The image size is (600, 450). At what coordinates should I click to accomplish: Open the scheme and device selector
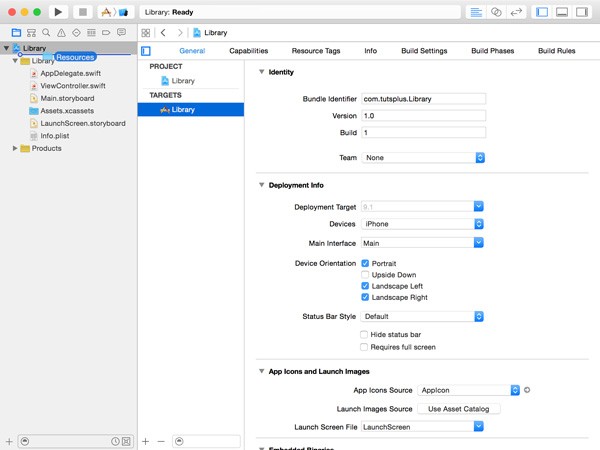coord(115,12)
